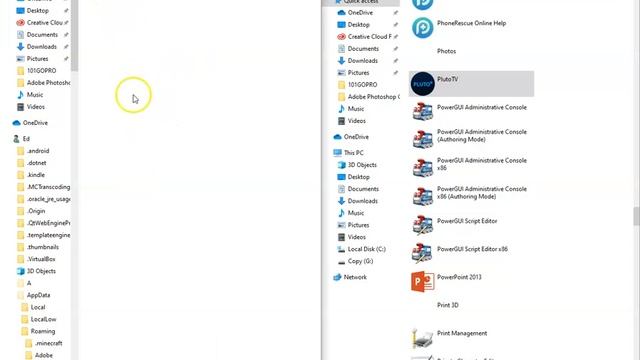Select OneDrive node in left window
This screenshot has height=360, width=640.
click(x=35, y=123)
